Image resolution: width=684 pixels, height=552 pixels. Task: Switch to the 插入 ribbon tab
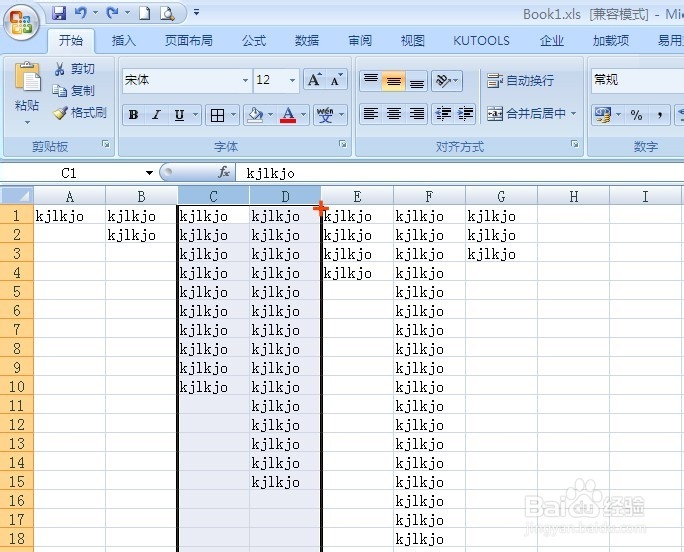(123, 41)
